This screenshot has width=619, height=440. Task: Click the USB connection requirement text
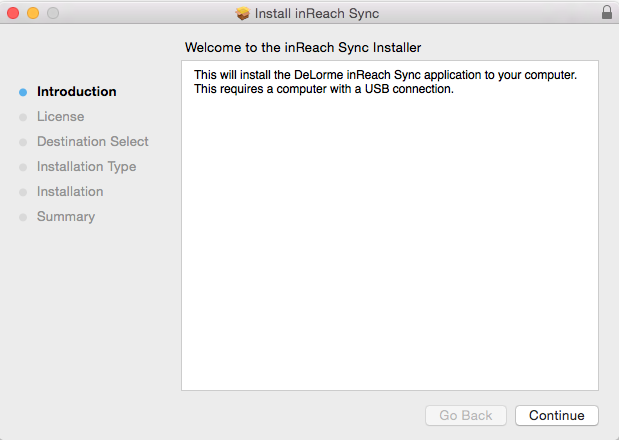(x=324, y=89)
